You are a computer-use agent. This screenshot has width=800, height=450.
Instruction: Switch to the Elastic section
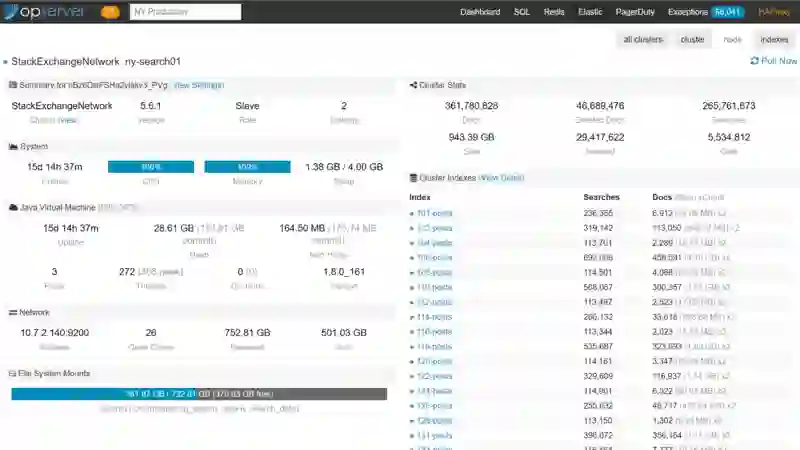(x=590, y=12)
